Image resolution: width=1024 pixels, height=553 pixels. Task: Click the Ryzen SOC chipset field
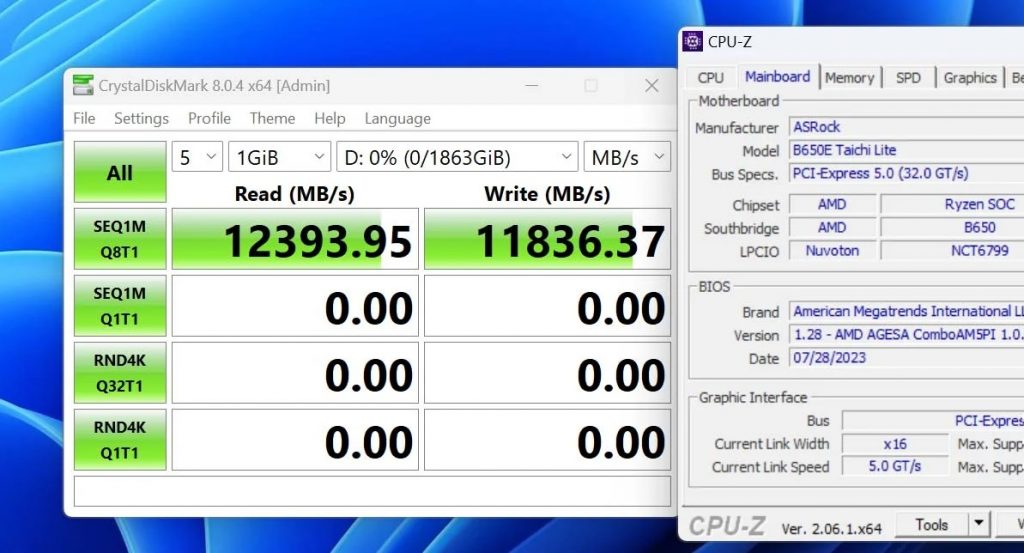[953, 204]
